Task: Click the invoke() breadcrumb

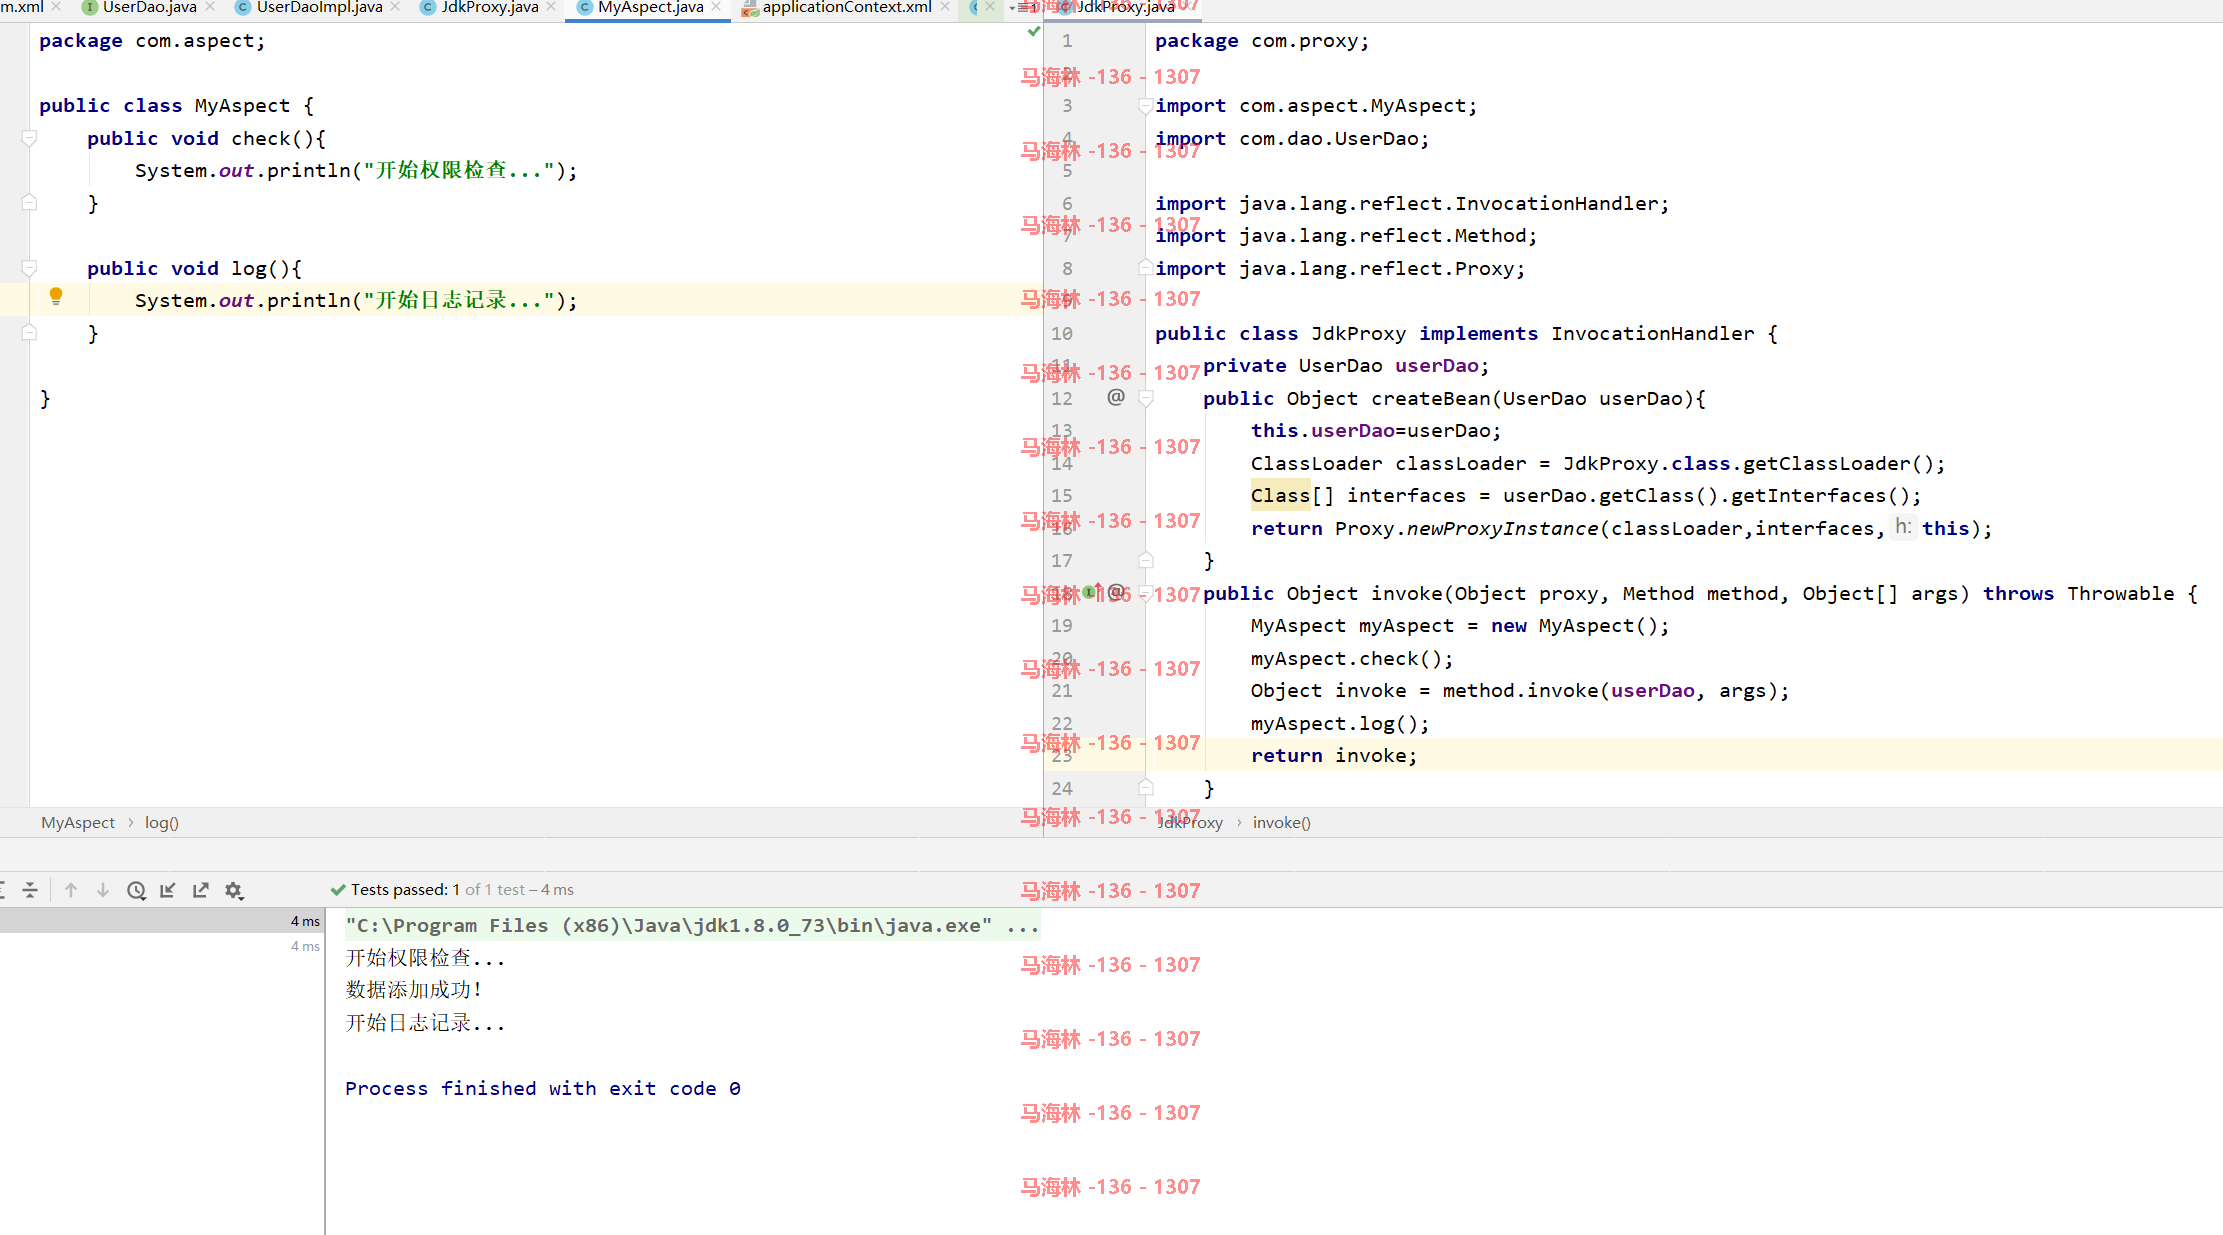Action: tap(1282, 822)
